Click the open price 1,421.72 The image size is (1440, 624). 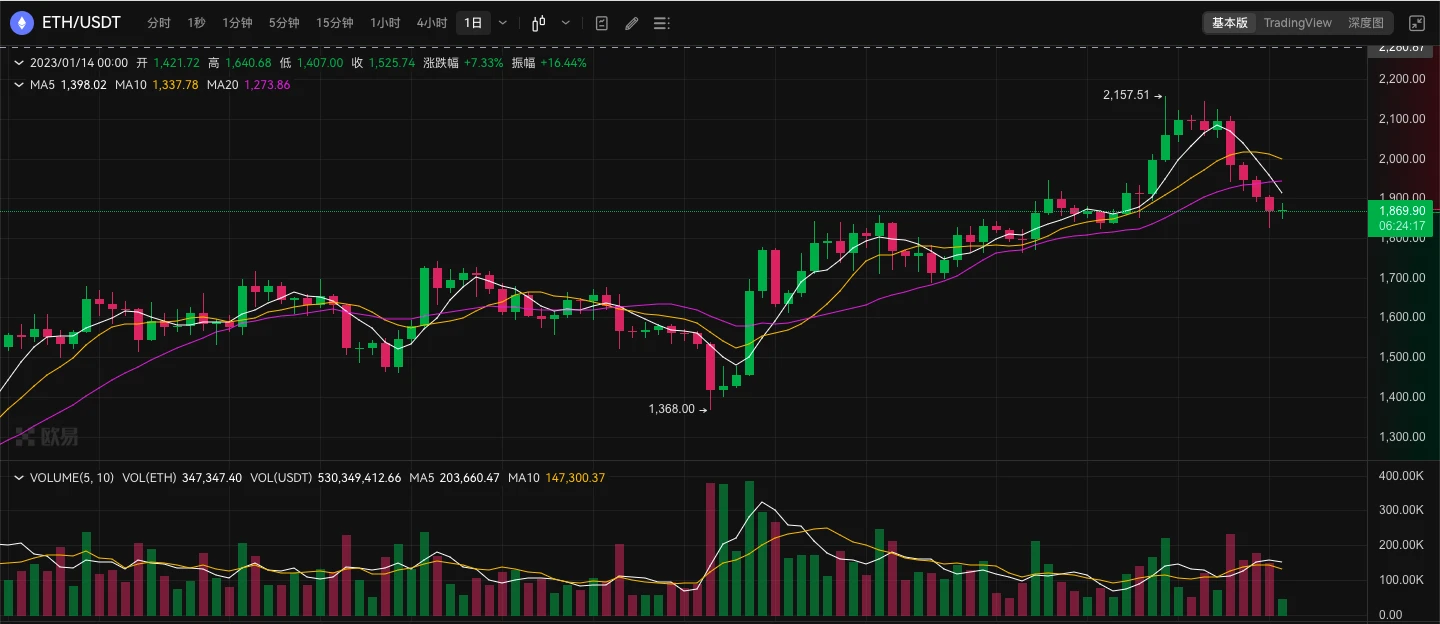pyautogui.click(x=177, y=62)
